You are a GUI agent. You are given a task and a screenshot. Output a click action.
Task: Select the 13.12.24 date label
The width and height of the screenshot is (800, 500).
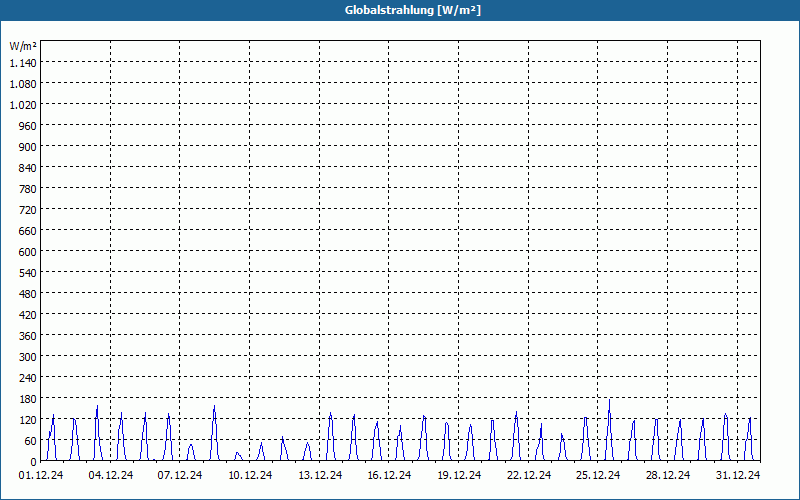(320, 475)
